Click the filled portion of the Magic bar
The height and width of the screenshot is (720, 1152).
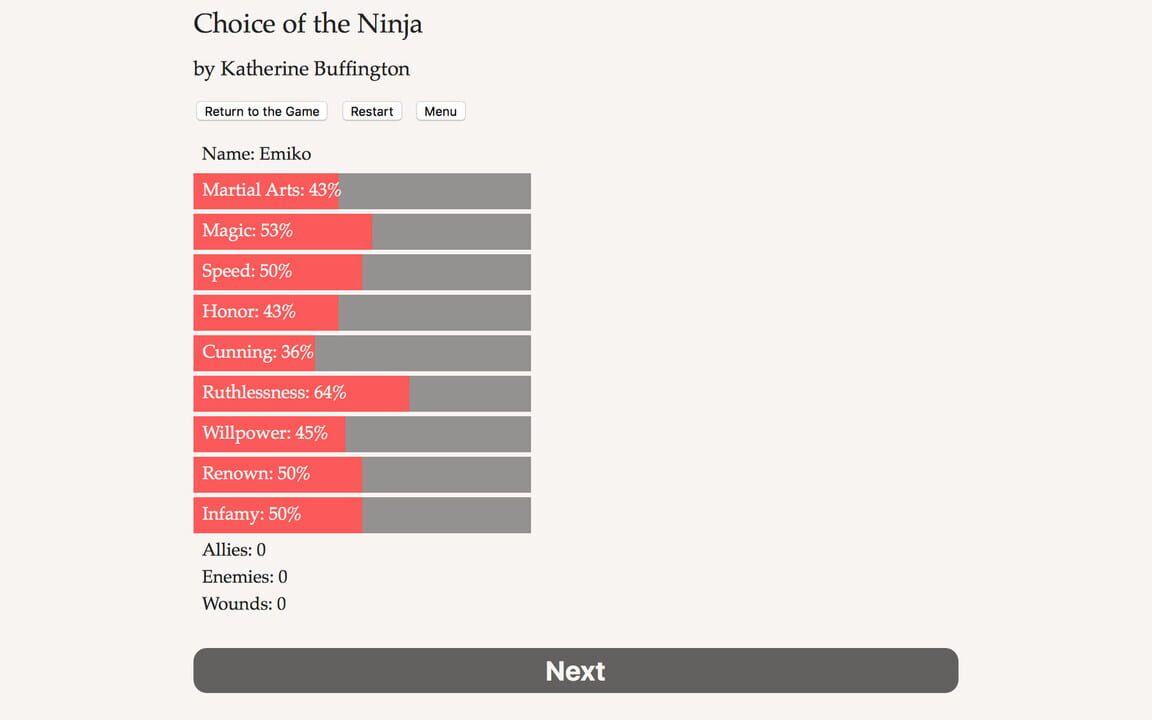click(x=280, y=231)
